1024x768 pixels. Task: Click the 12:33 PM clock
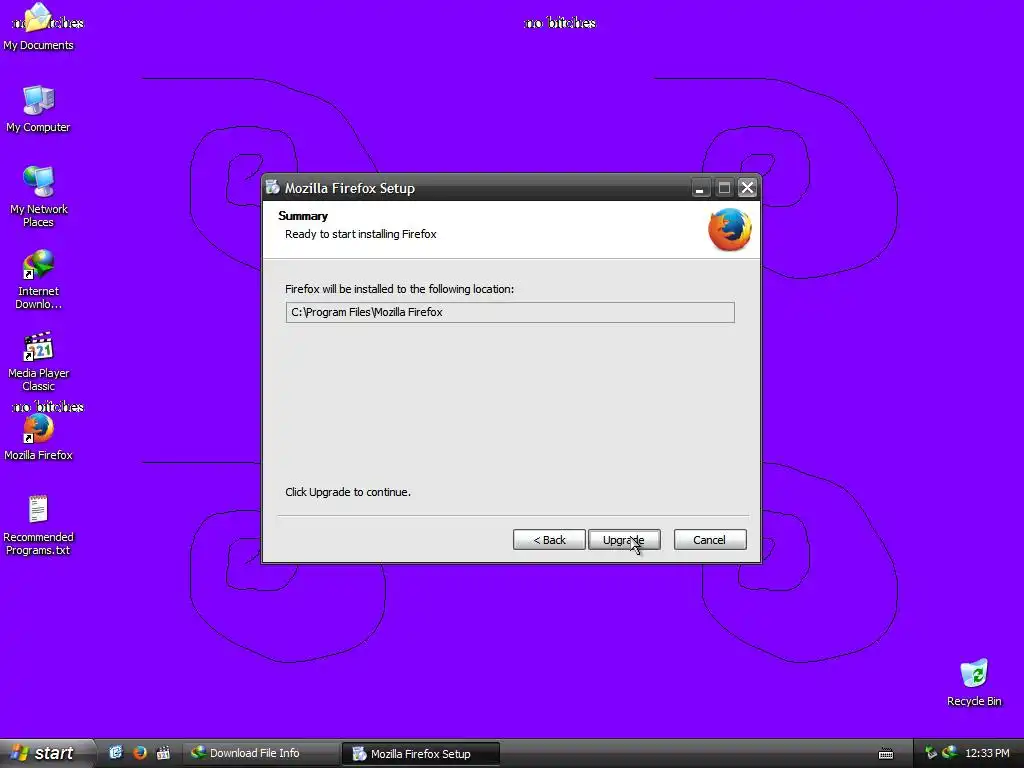987,753
